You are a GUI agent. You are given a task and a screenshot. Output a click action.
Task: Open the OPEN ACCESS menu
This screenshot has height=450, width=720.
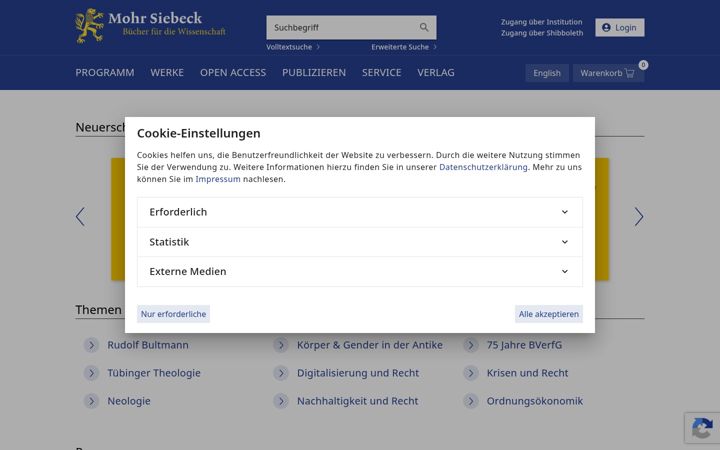click(233, 73)
